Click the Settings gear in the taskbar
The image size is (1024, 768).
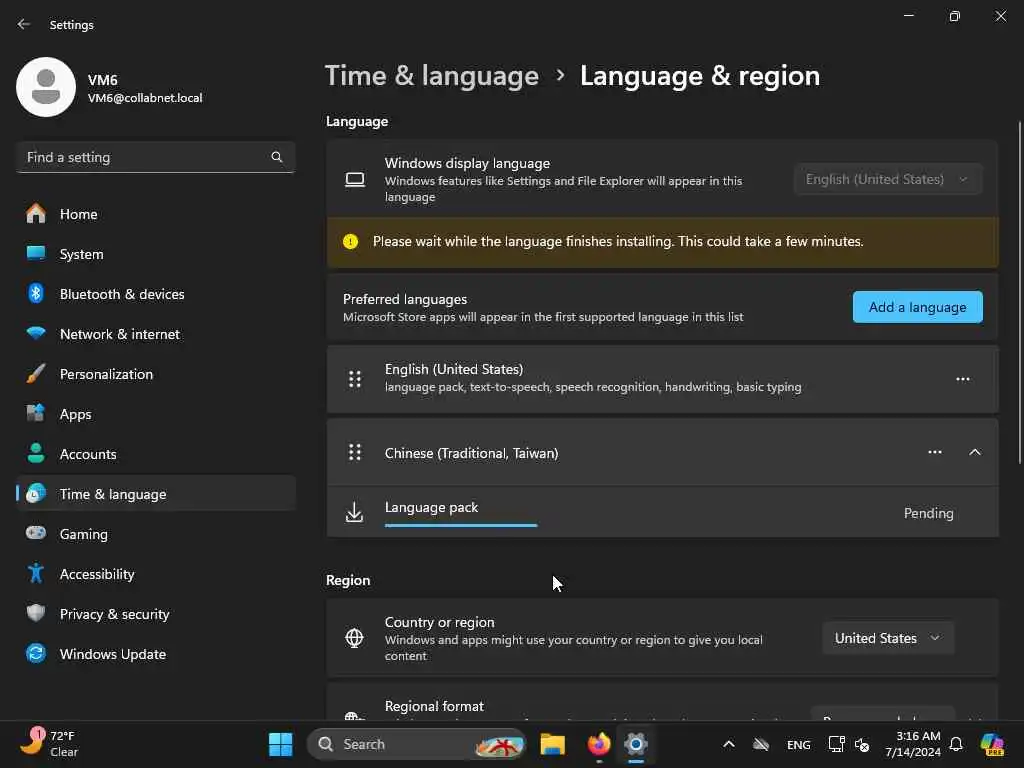coord(635,744)
